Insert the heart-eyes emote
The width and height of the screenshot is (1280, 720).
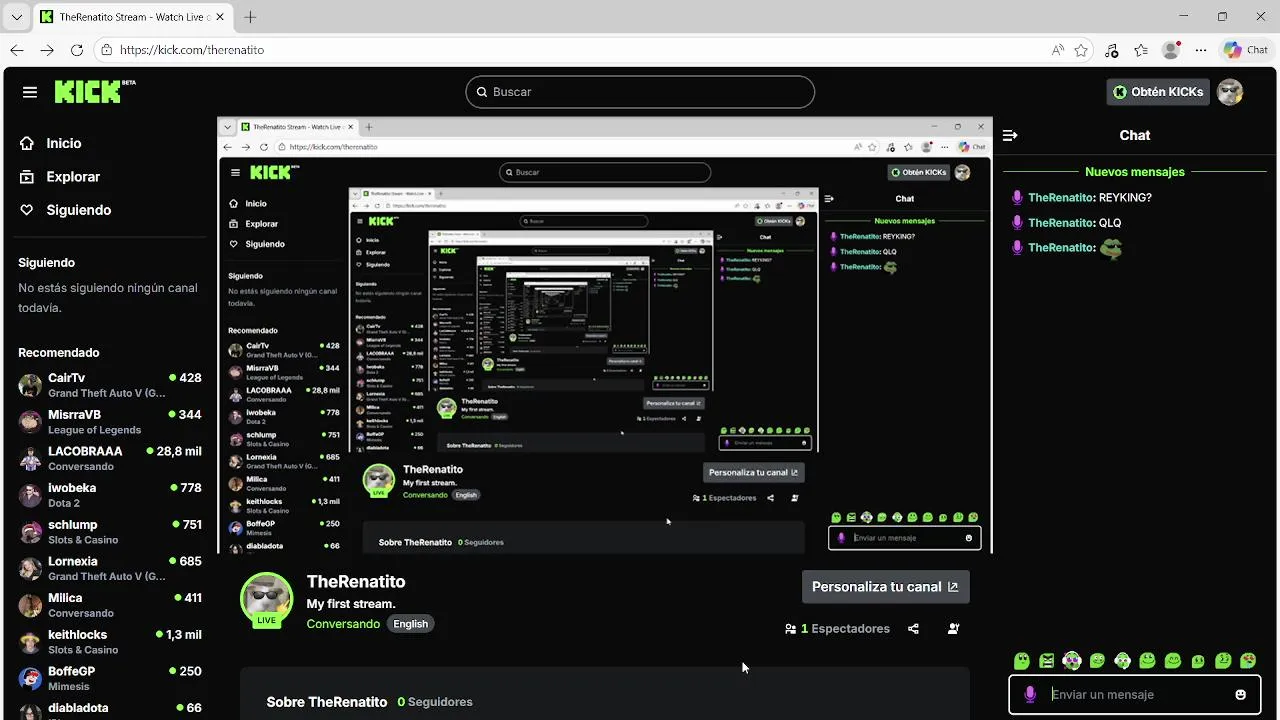[x=1248, y=661]
